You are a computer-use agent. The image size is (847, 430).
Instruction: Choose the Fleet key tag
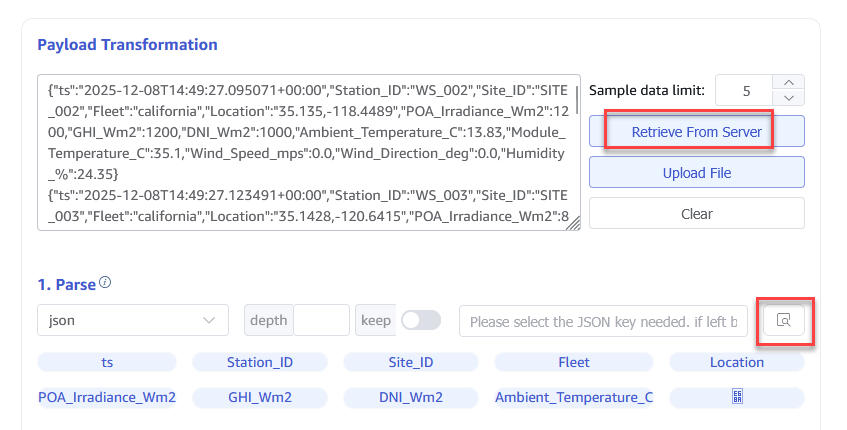click(x=574, y=362)
